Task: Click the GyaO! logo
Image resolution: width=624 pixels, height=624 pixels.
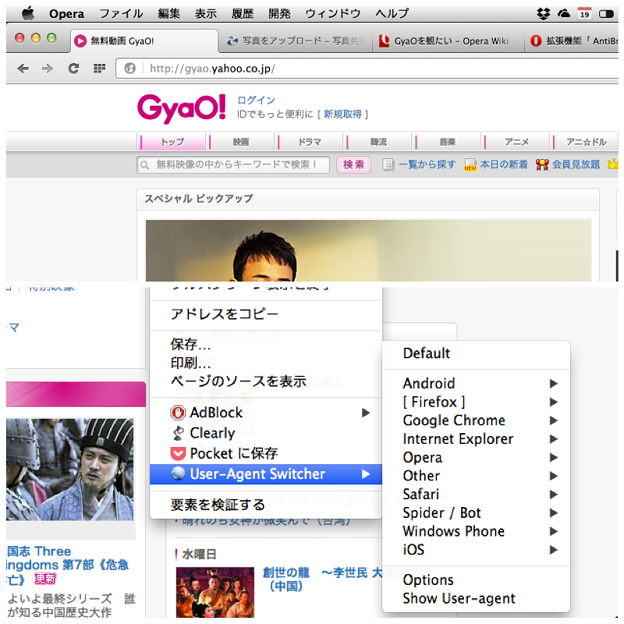Action: pyautogui.click(x=182, y=108)
